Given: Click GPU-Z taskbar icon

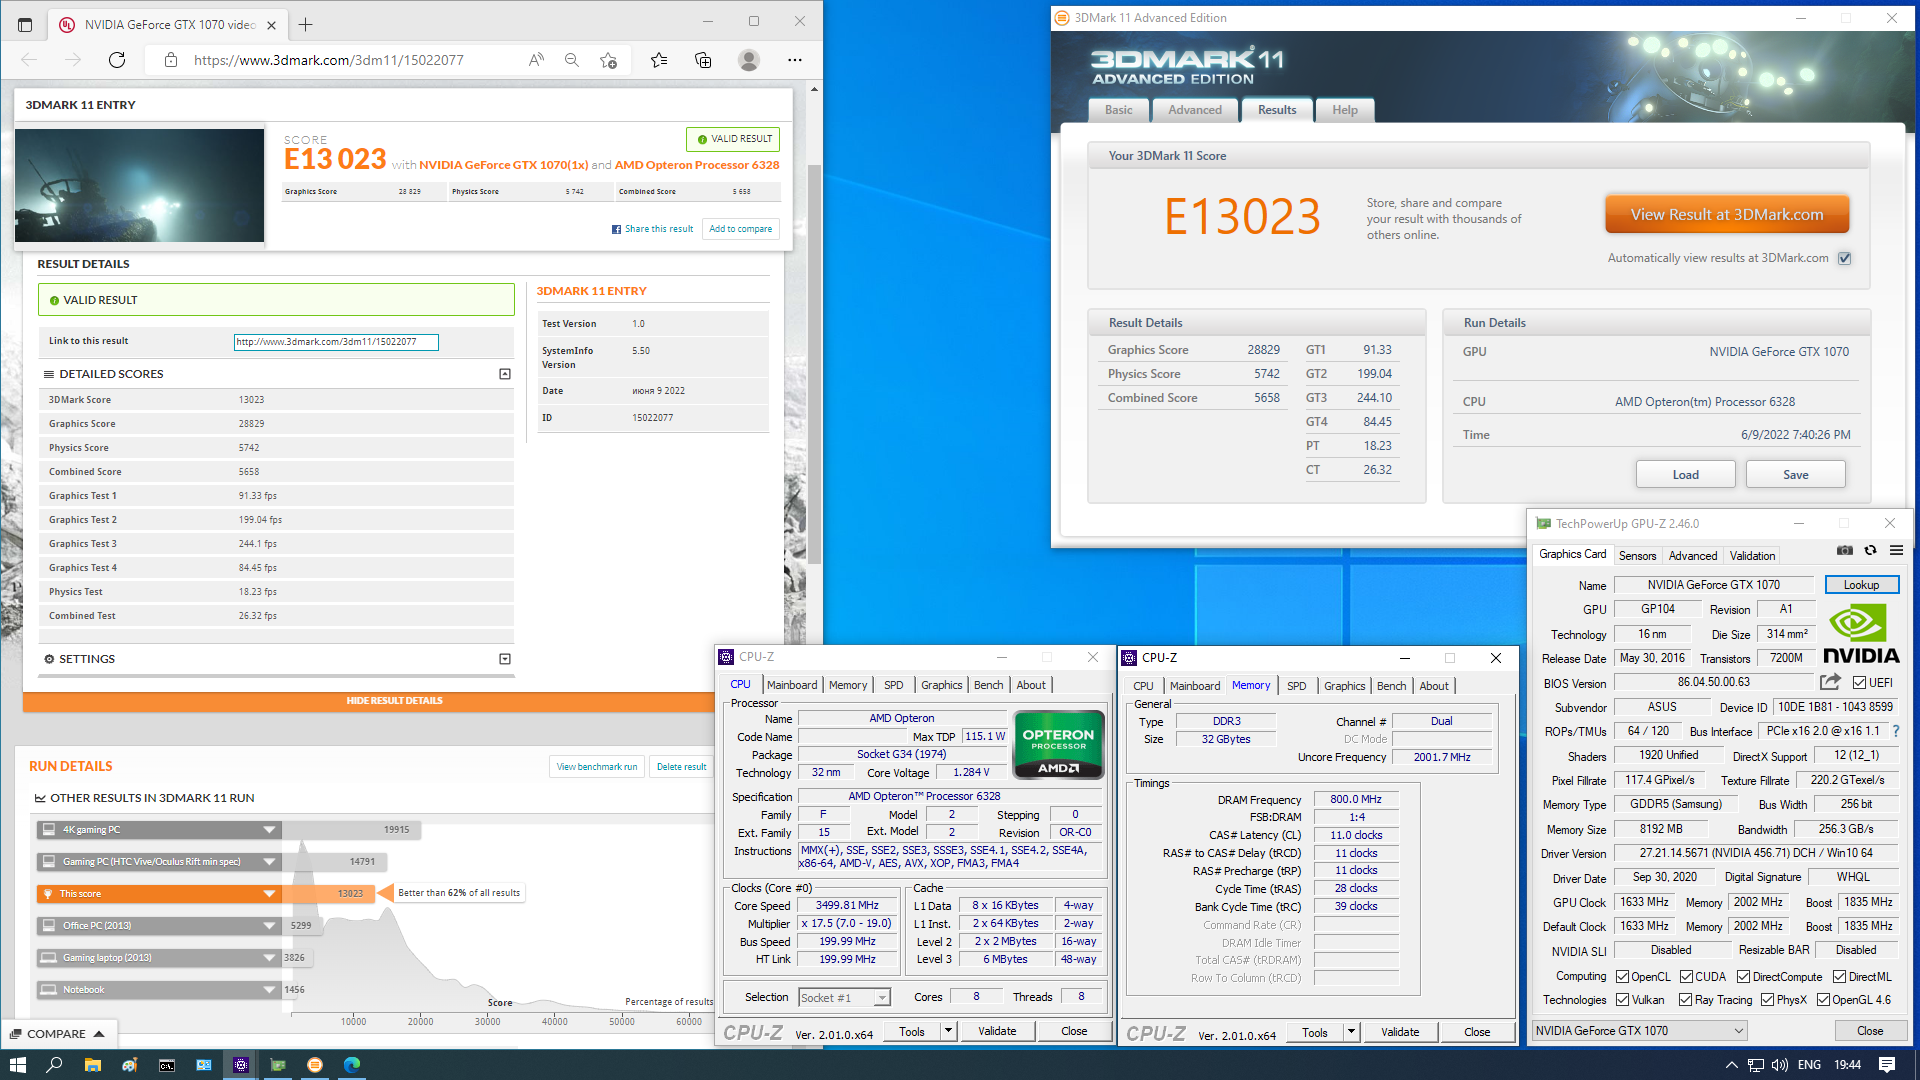Looking at the screenshot, I should (x=278, y=1065).
